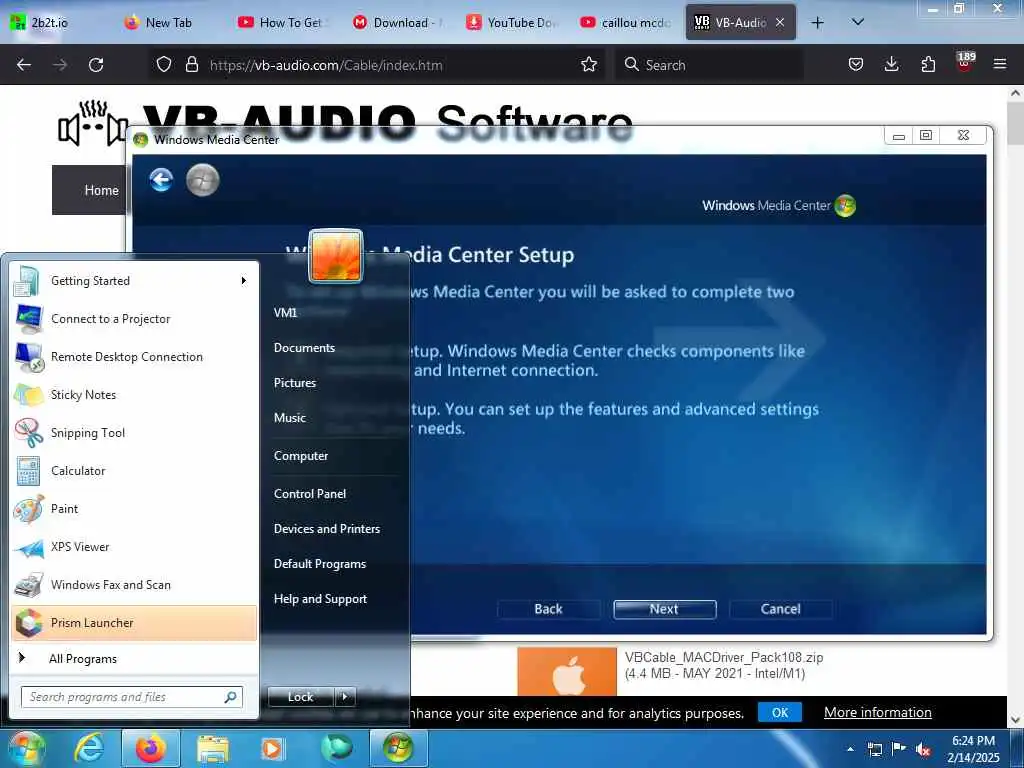
Task: Open Connect to a Projector
Action: (134, 319)
